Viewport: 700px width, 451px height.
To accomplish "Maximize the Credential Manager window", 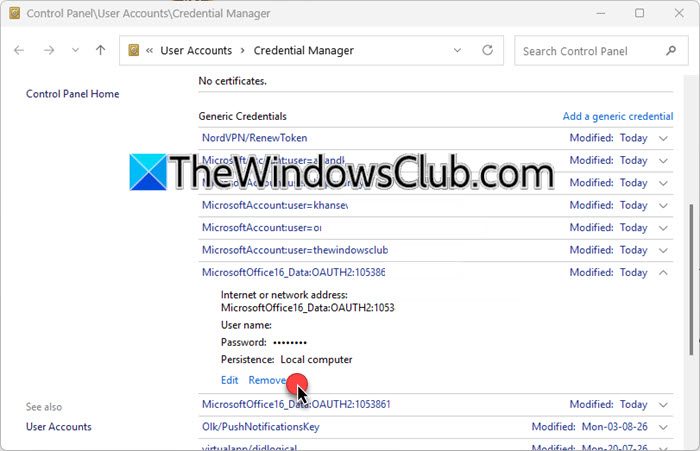I will coord(639,13).
